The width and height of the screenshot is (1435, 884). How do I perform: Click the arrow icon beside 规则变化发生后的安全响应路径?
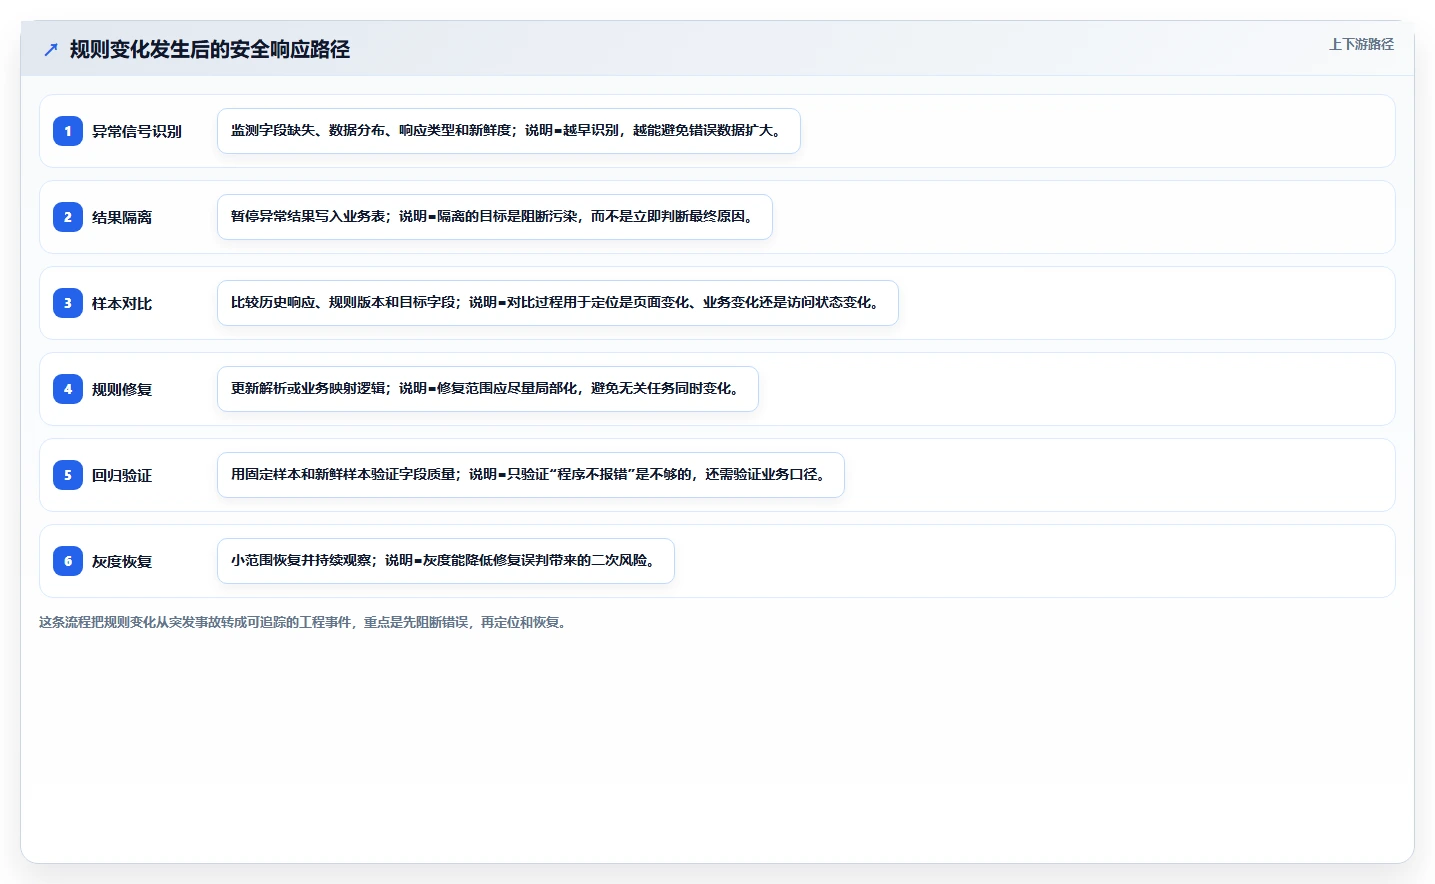coord(51,49)
